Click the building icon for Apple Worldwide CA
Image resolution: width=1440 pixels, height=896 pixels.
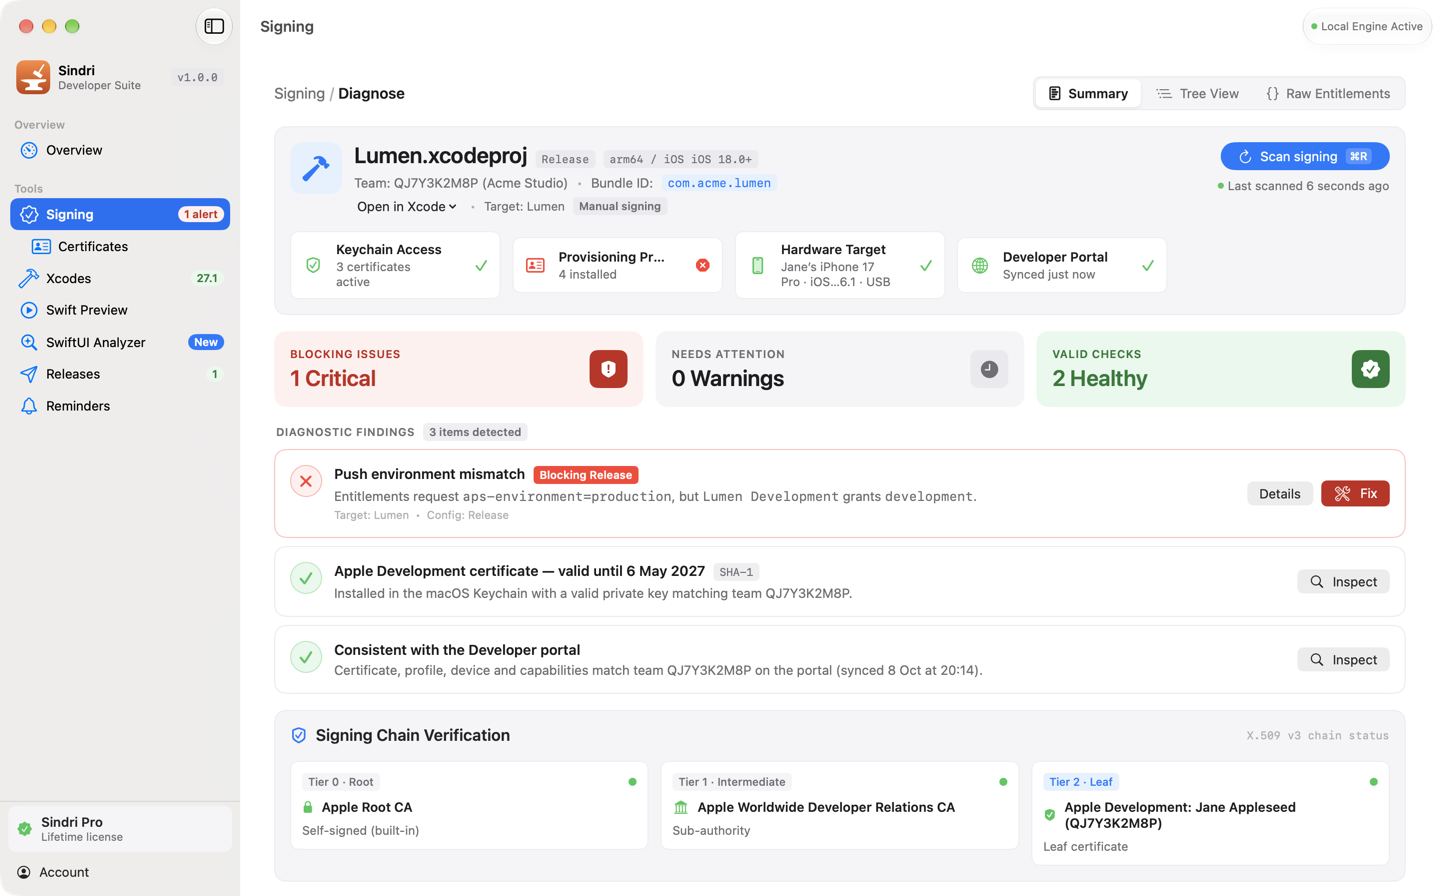tap(681, 807)
